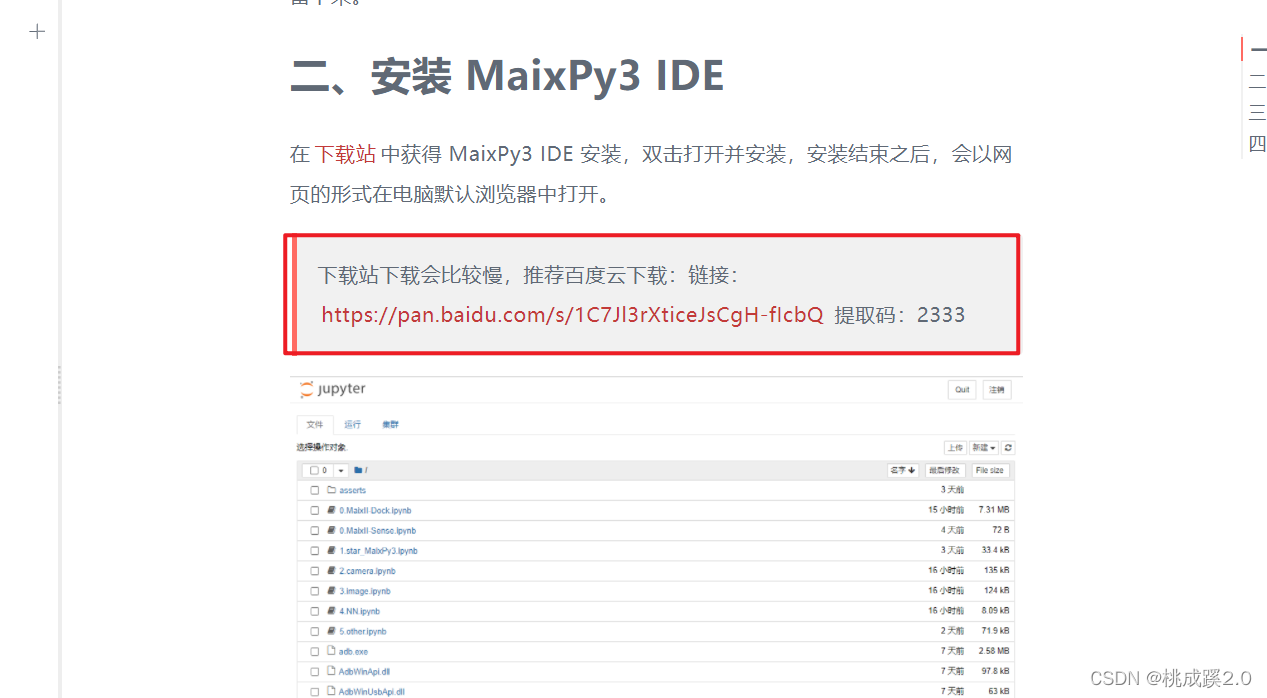
Task: Check the box for asserts folder
Action: (315, 490)
